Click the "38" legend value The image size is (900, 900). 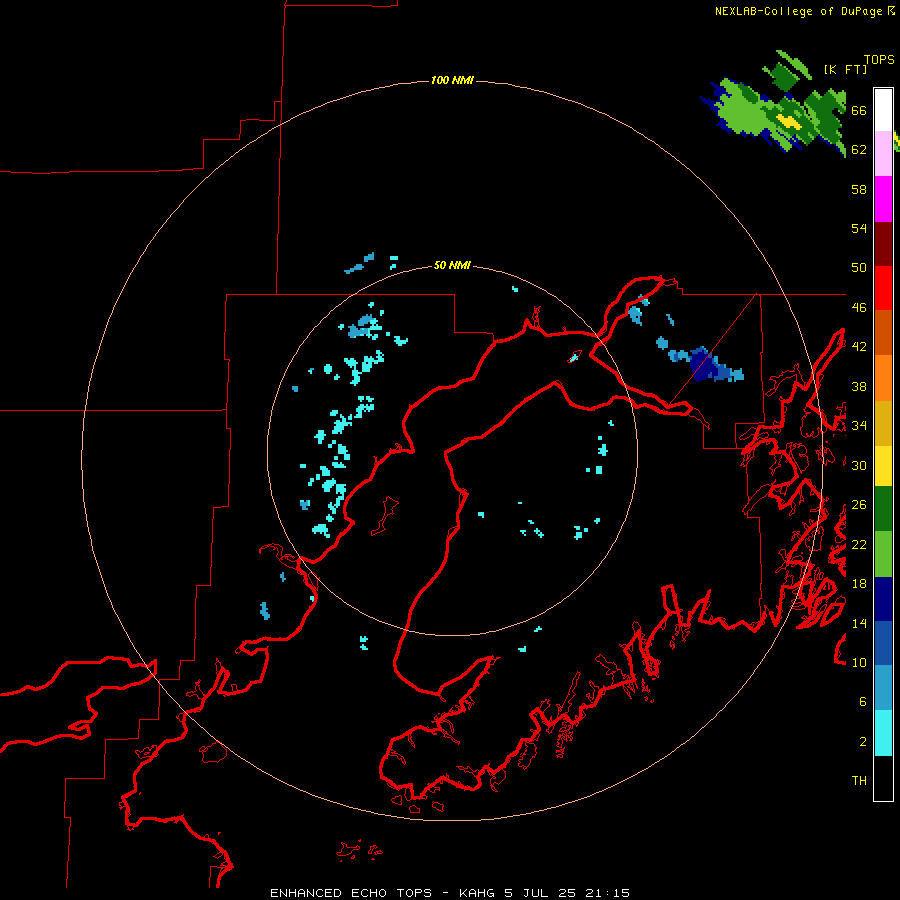tap(859, 386)
